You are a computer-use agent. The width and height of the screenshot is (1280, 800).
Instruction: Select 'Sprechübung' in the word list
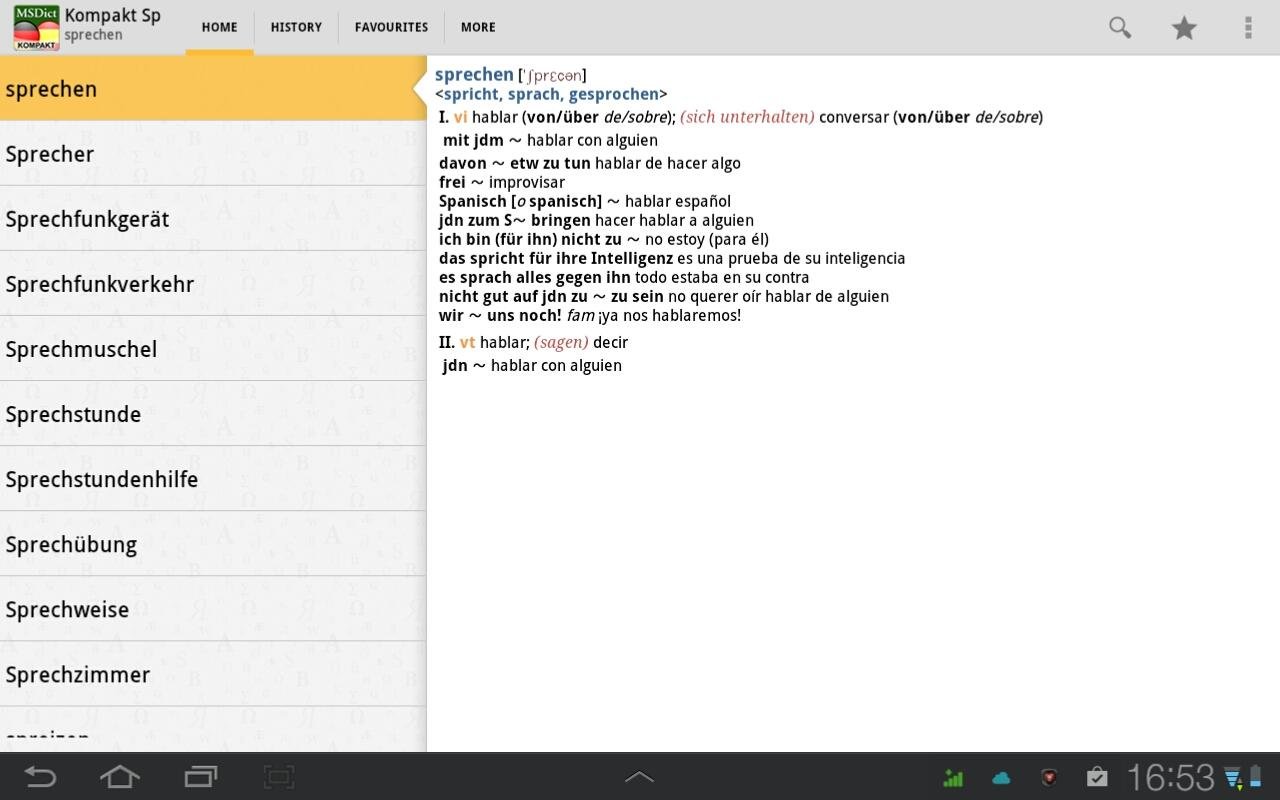point(213,543)
